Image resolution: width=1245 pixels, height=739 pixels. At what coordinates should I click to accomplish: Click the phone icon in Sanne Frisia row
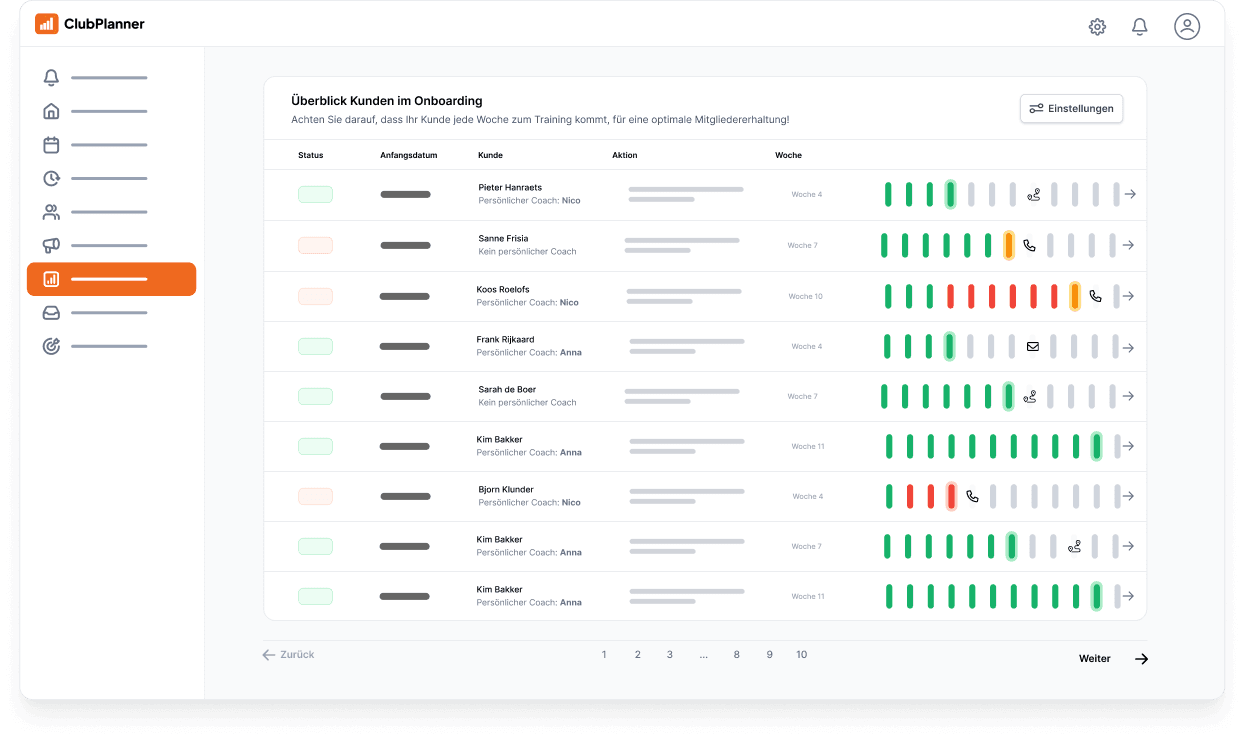click(1029, 245)
